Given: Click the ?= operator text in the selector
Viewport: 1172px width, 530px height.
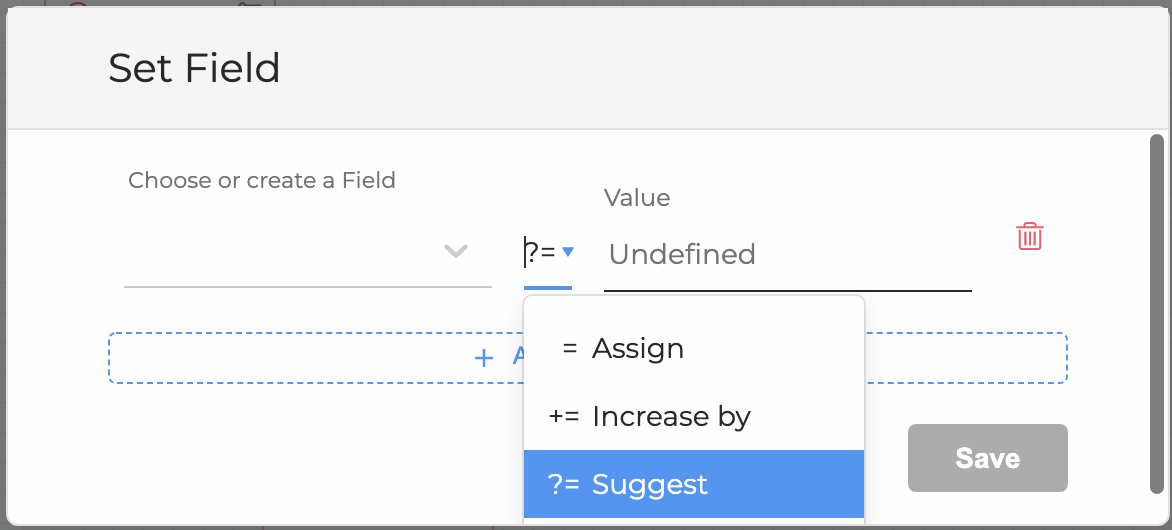Looking at the screenshot, I should click(x=541, y=253).
